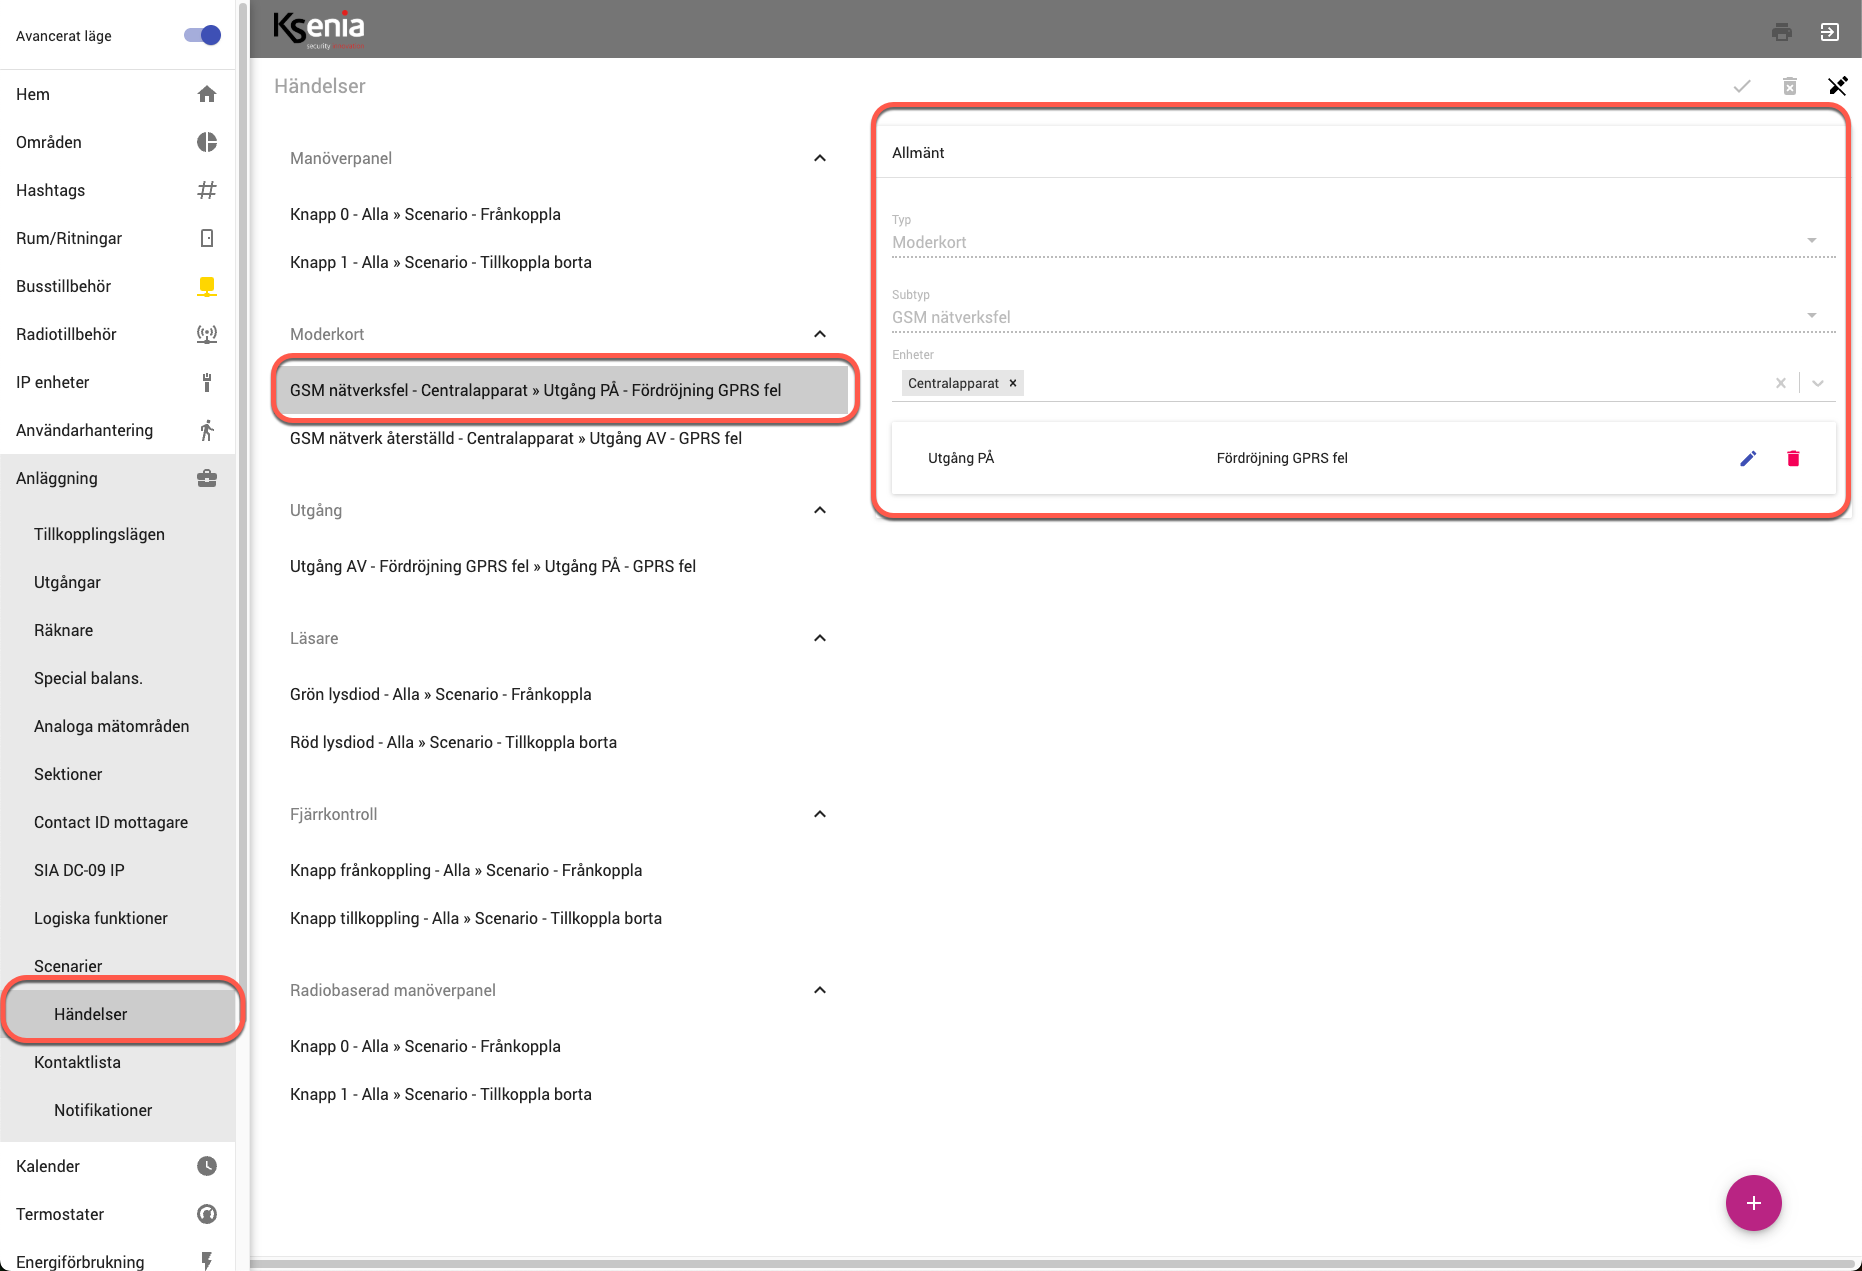The height and width of the screenshot is (1271, 1862).
Task: Toggle the Avancerat läge switch
Action: click(202, 35)
